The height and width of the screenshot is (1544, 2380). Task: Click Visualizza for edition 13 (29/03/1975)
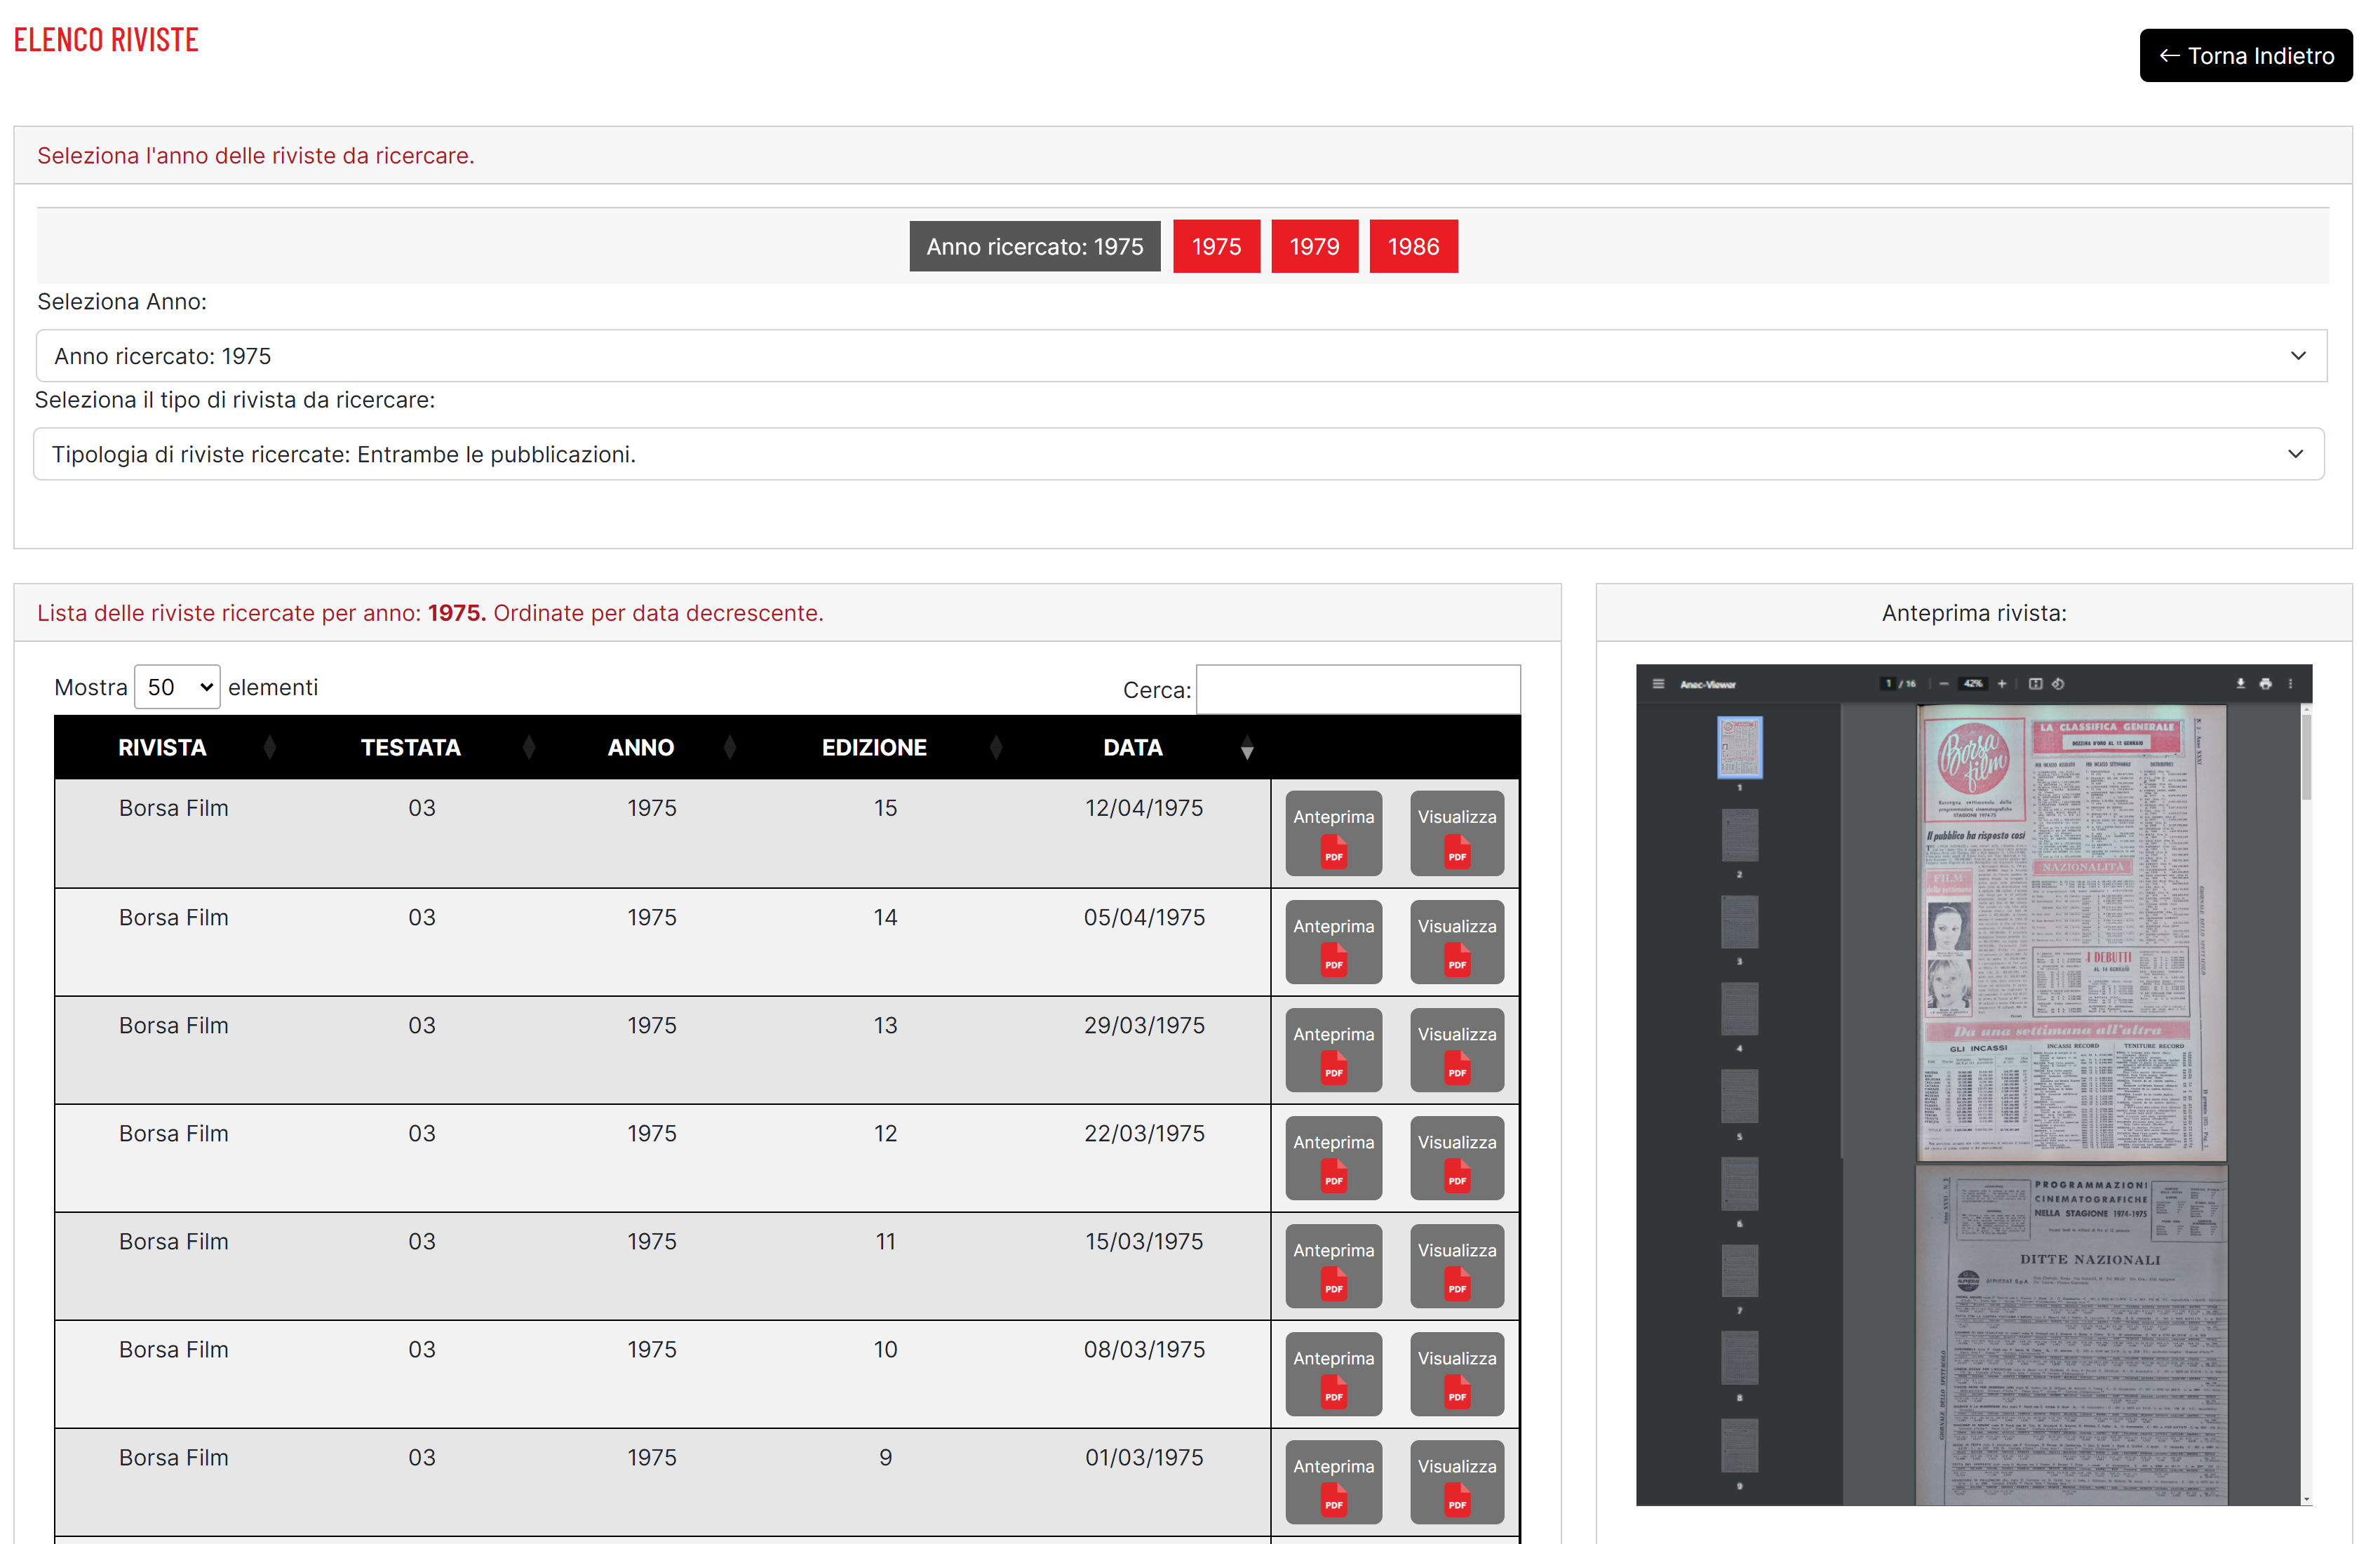pos(1457,1050)
